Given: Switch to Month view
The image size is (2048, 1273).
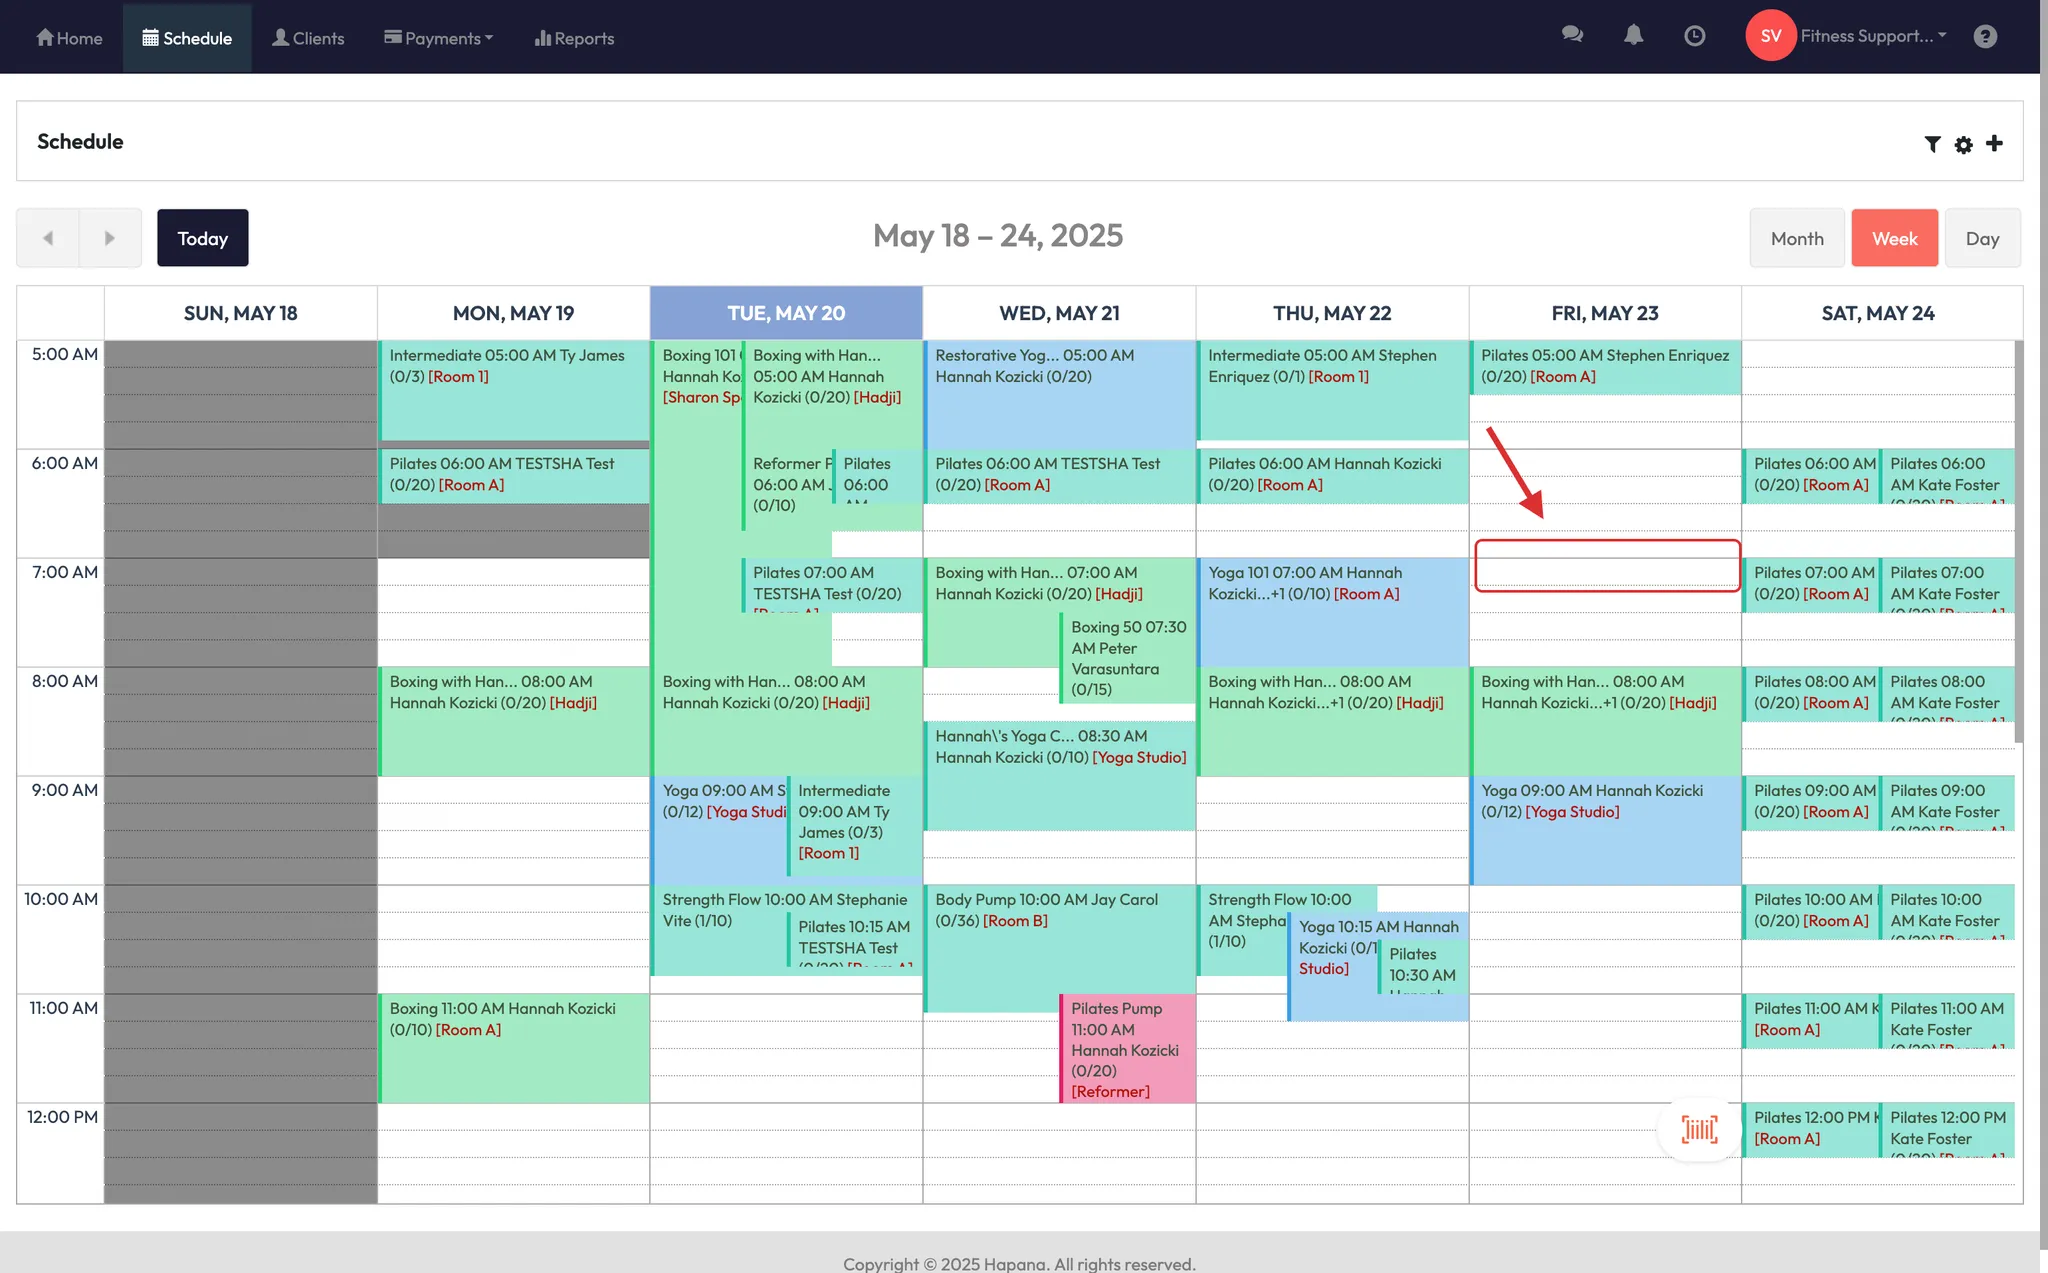Looking at the screenshot, I should click(1796, 238).
